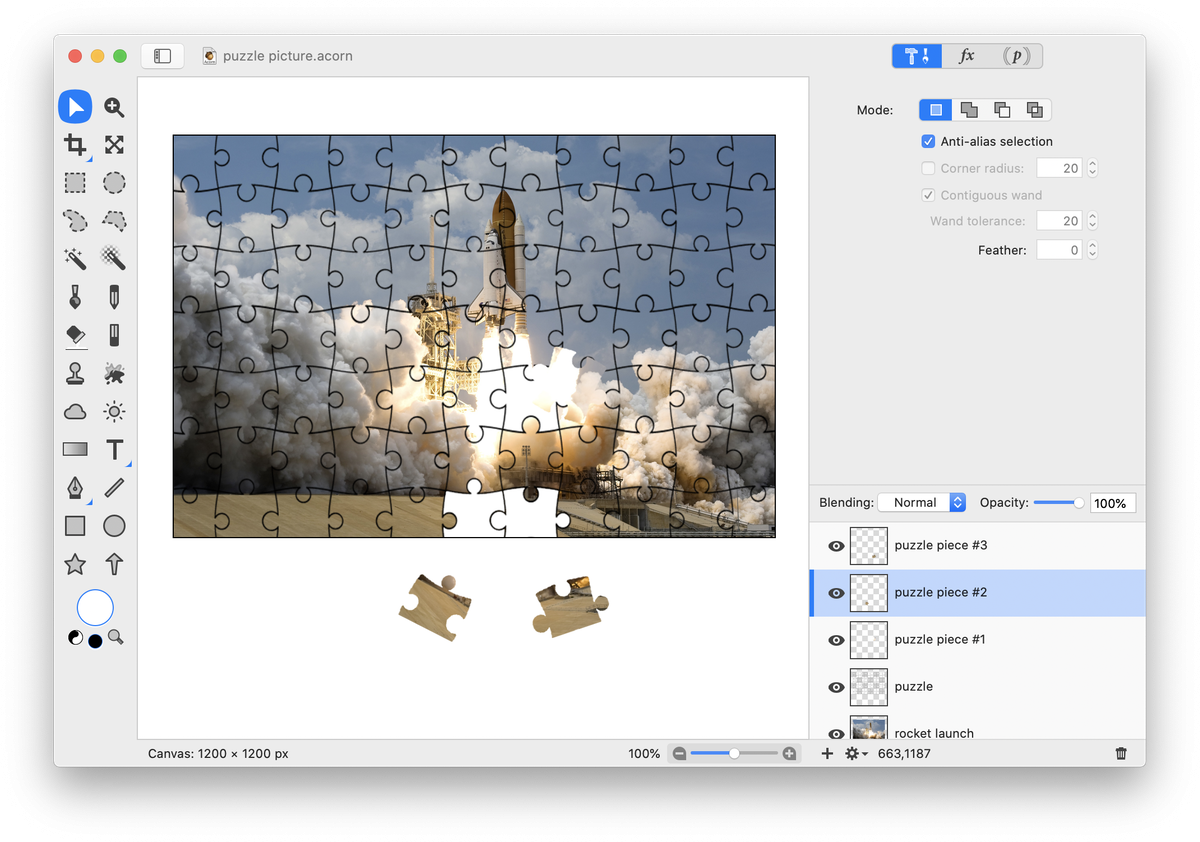Viewport: 1200px width, 842px height.
Task: Disable Anti-alias selection checkbox
Action: click(x=928, y=142)
